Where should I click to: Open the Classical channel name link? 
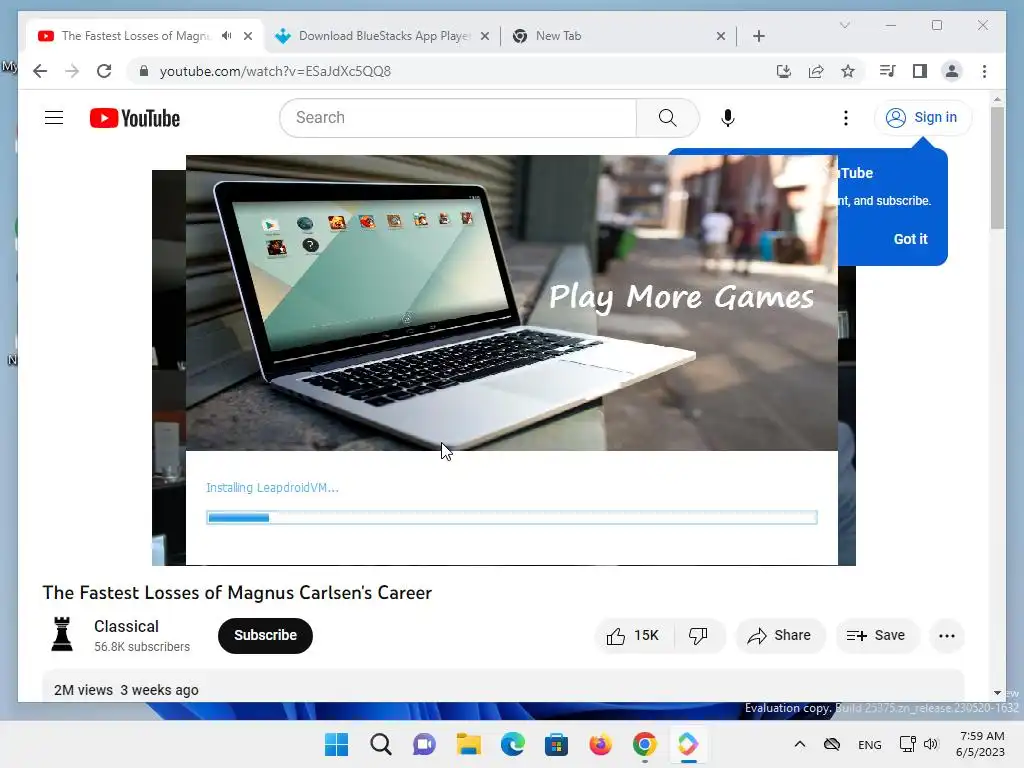click(x=126, y=626)
